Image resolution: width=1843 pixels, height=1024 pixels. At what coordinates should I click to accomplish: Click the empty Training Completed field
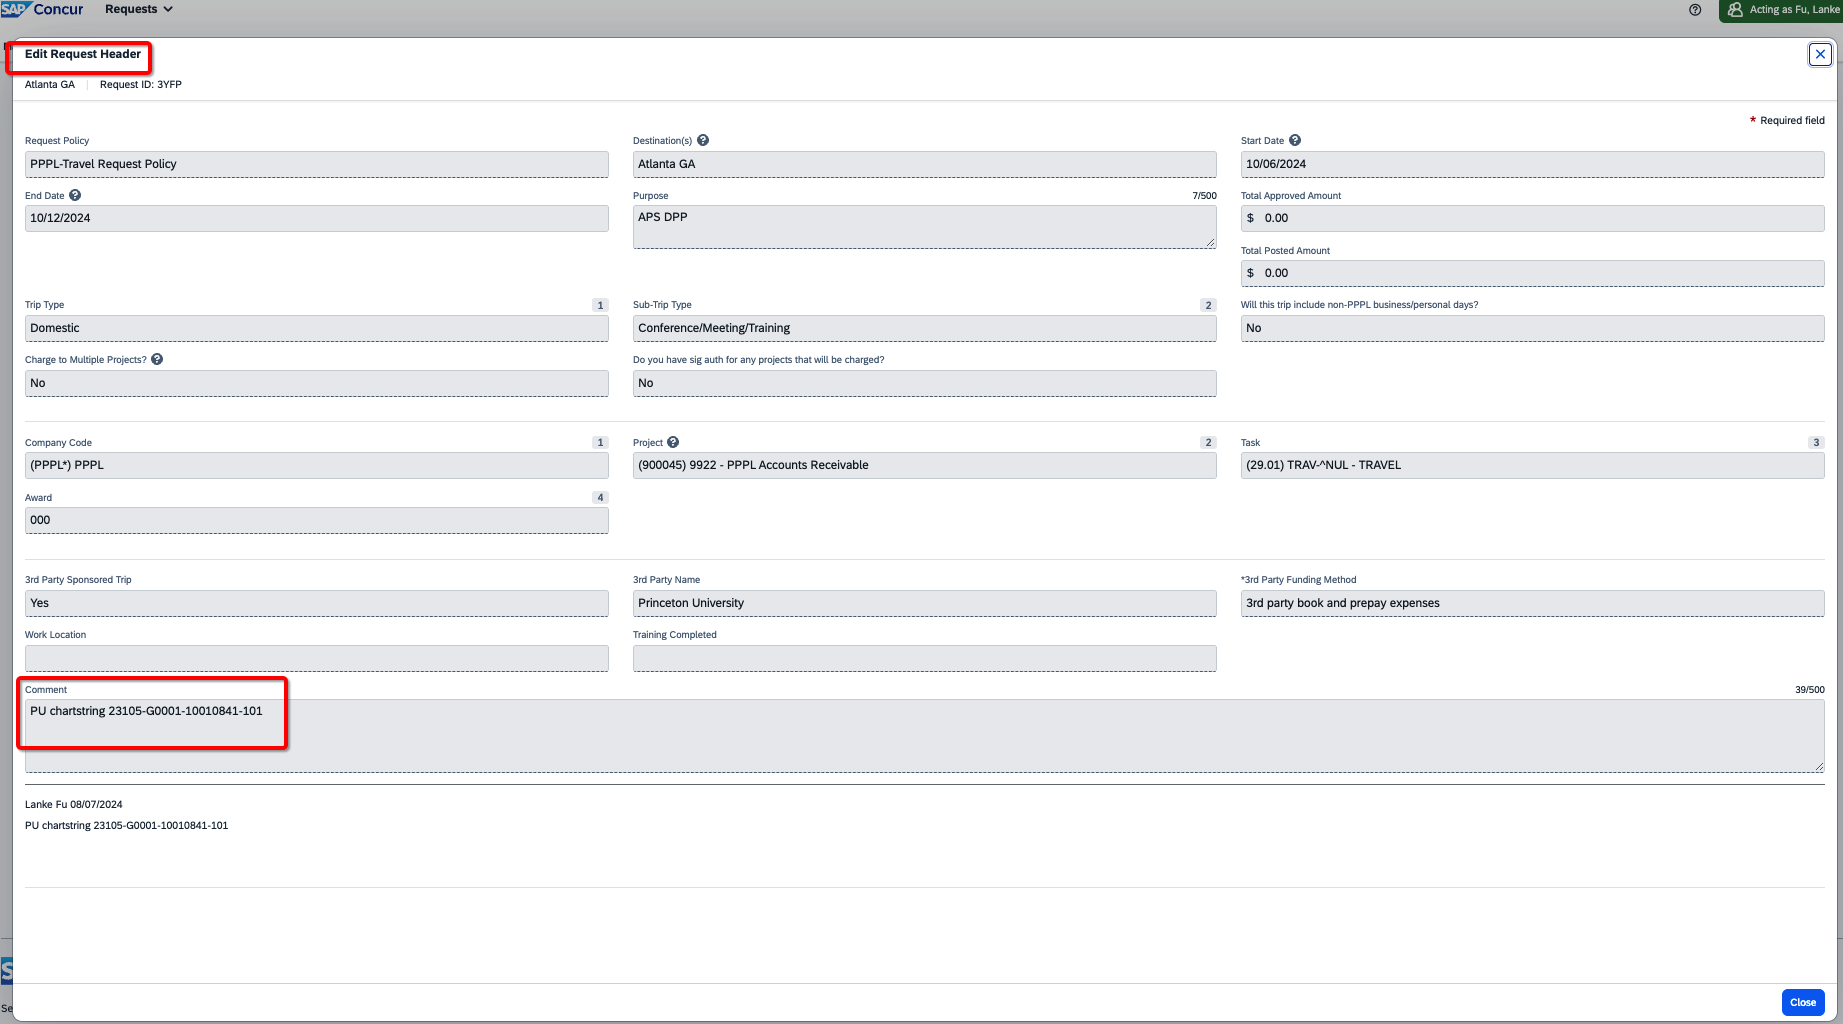pos(924,658)
